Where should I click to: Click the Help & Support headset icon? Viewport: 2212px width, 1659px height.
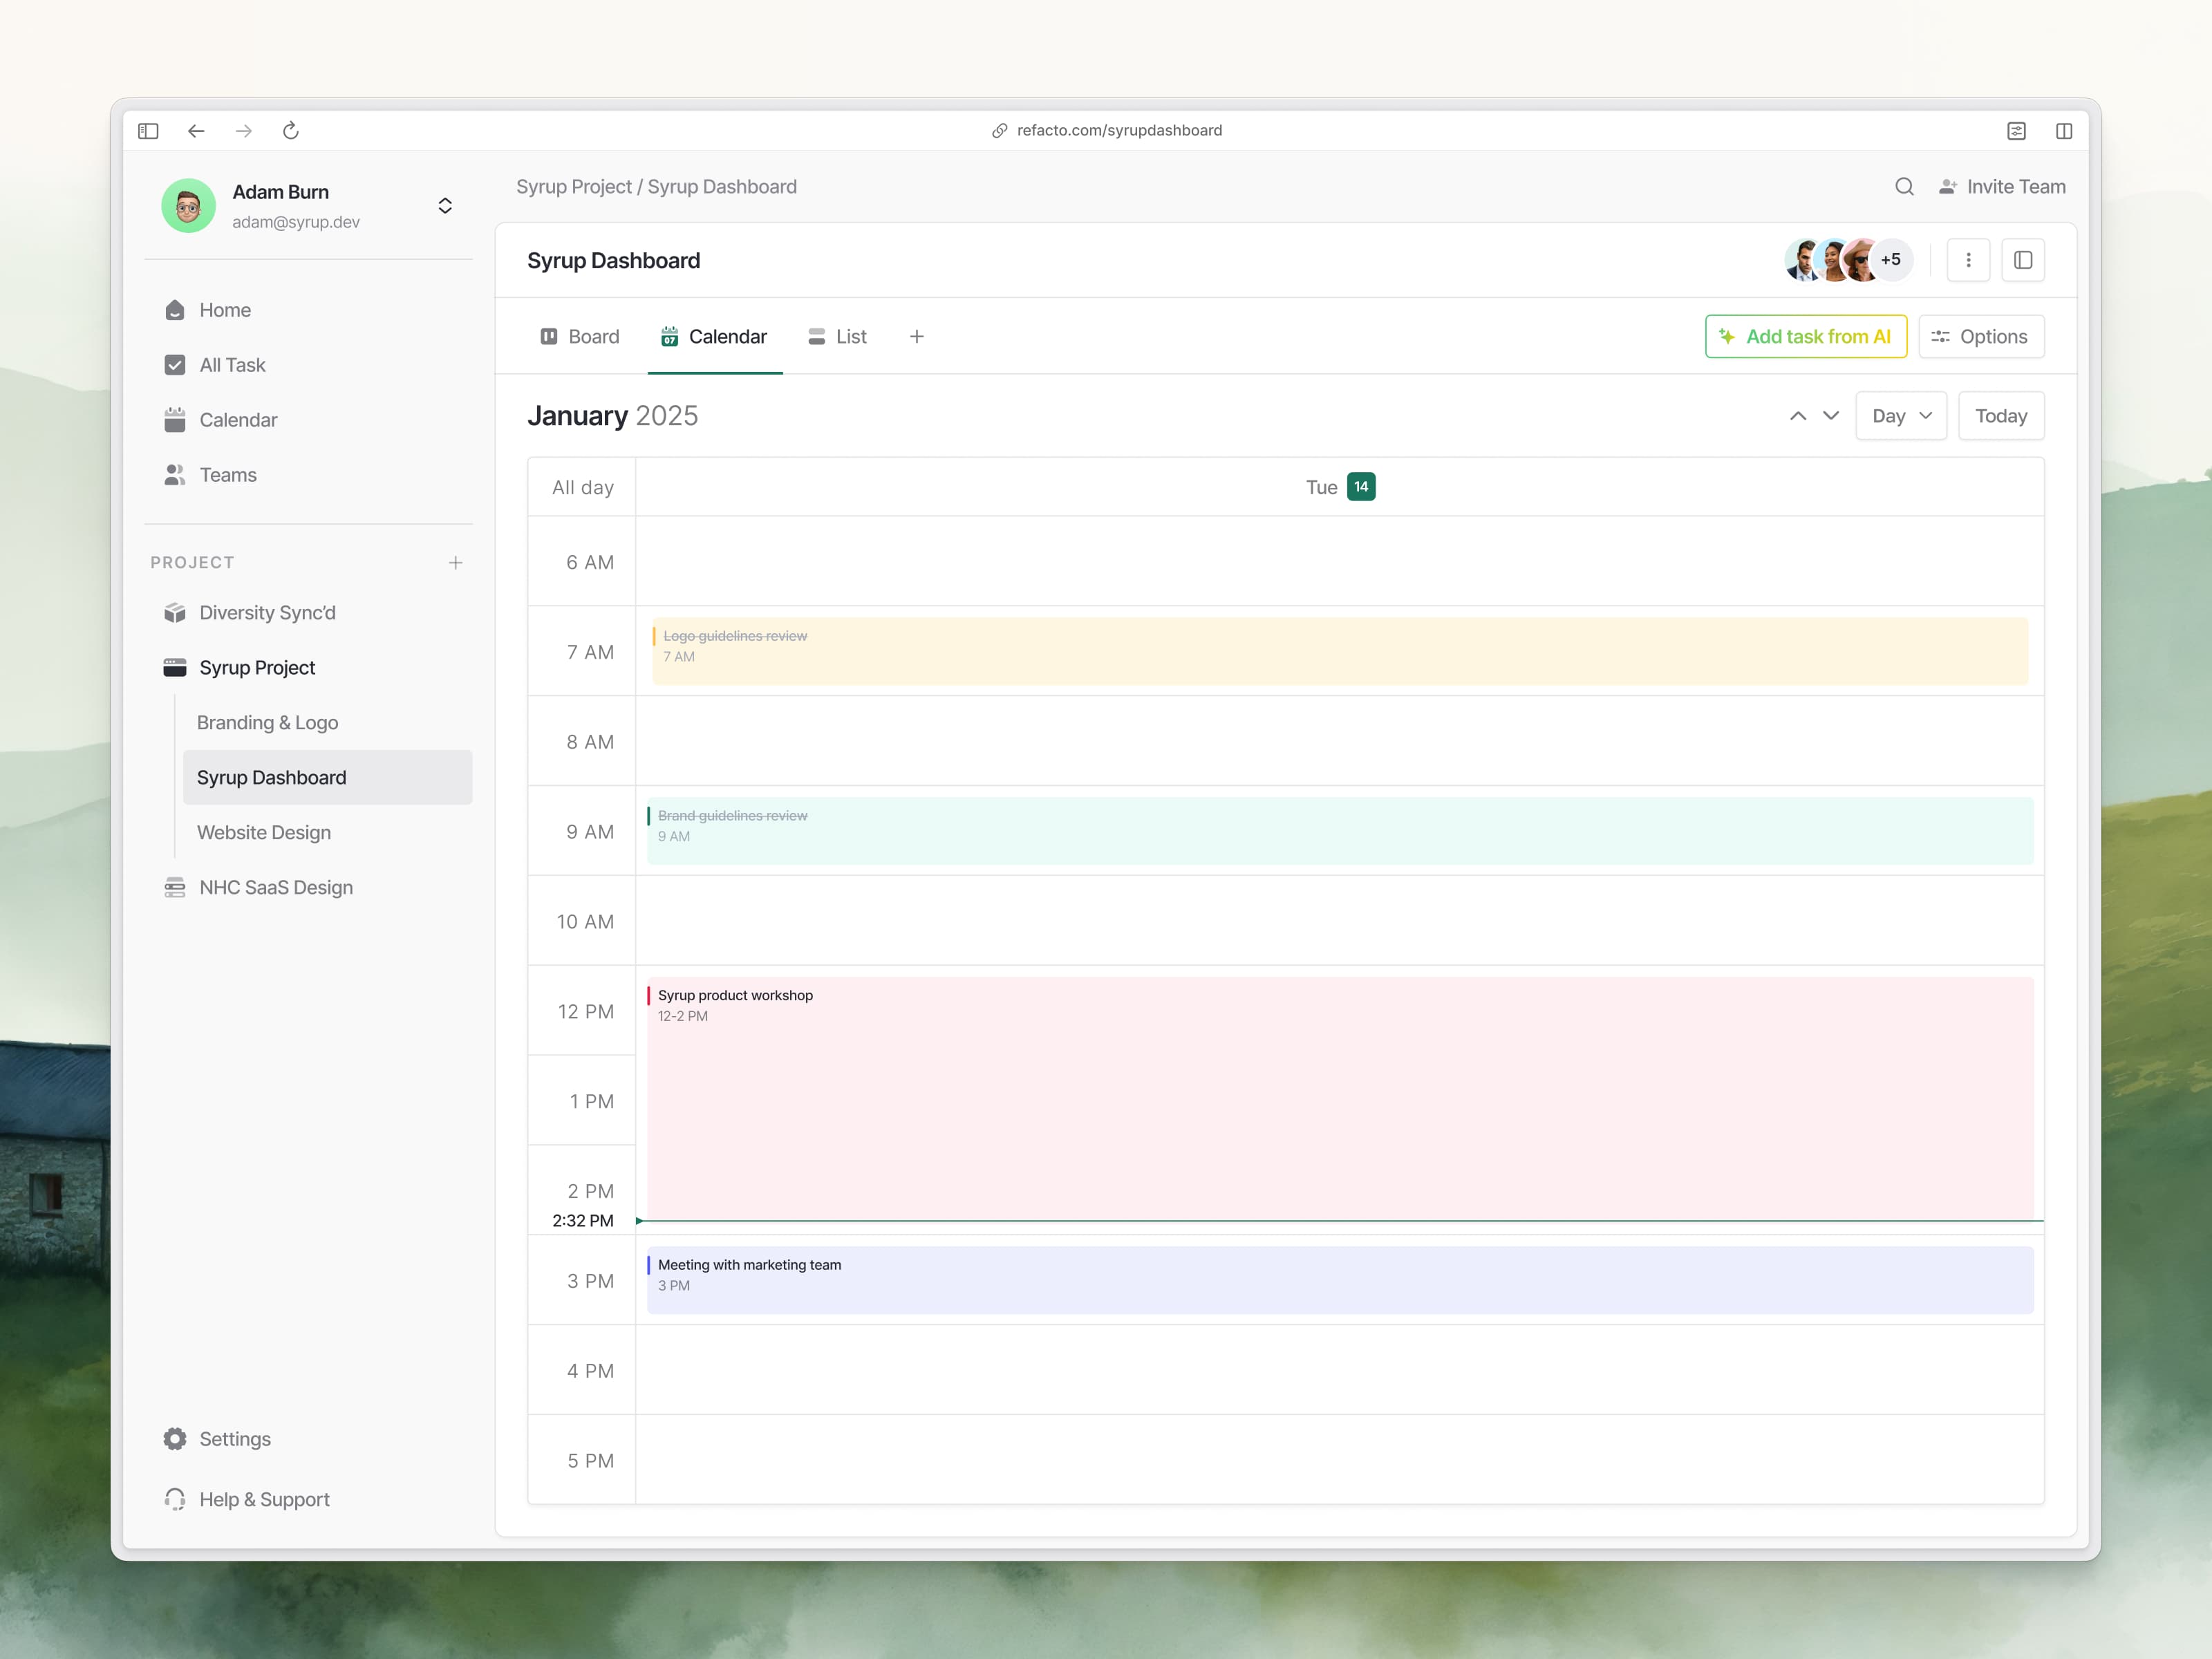coord(175,1499)
